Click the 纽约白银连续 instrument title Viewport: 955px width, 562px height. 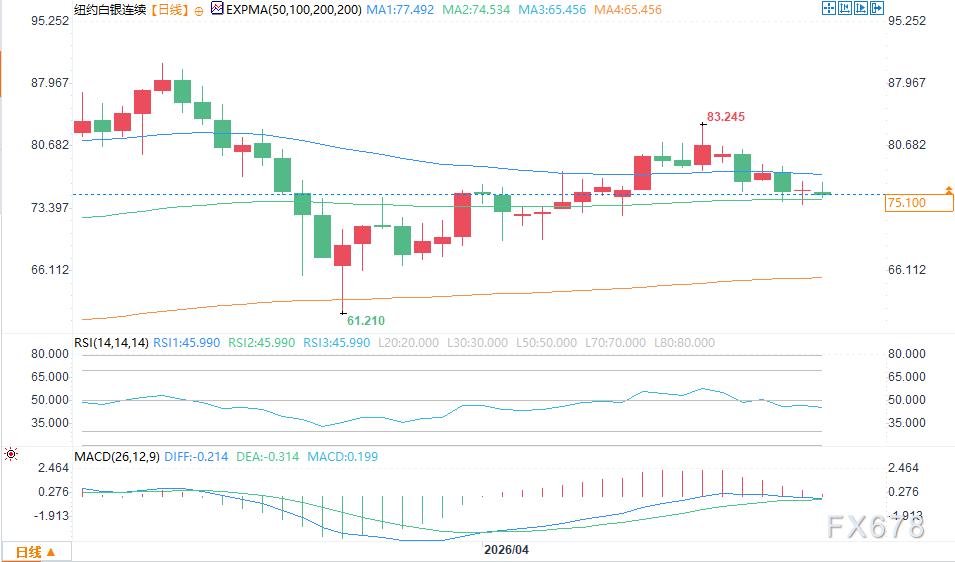click(x=110, y=10)
